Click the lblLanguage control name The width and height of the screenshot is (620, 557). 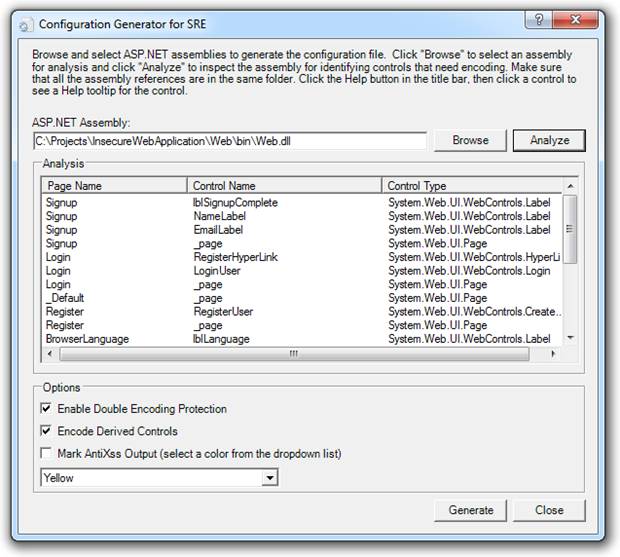coord(221,339)
